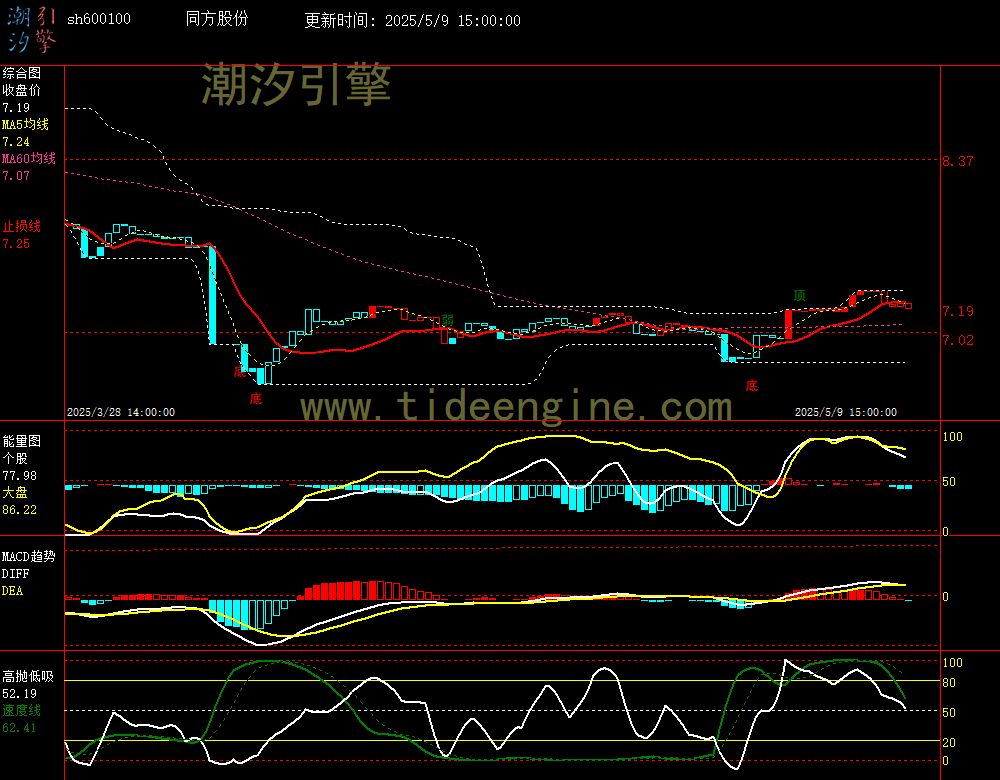Click the 80 axis label in 高抛低吸

pyautogui.click(x=949, y=683)
